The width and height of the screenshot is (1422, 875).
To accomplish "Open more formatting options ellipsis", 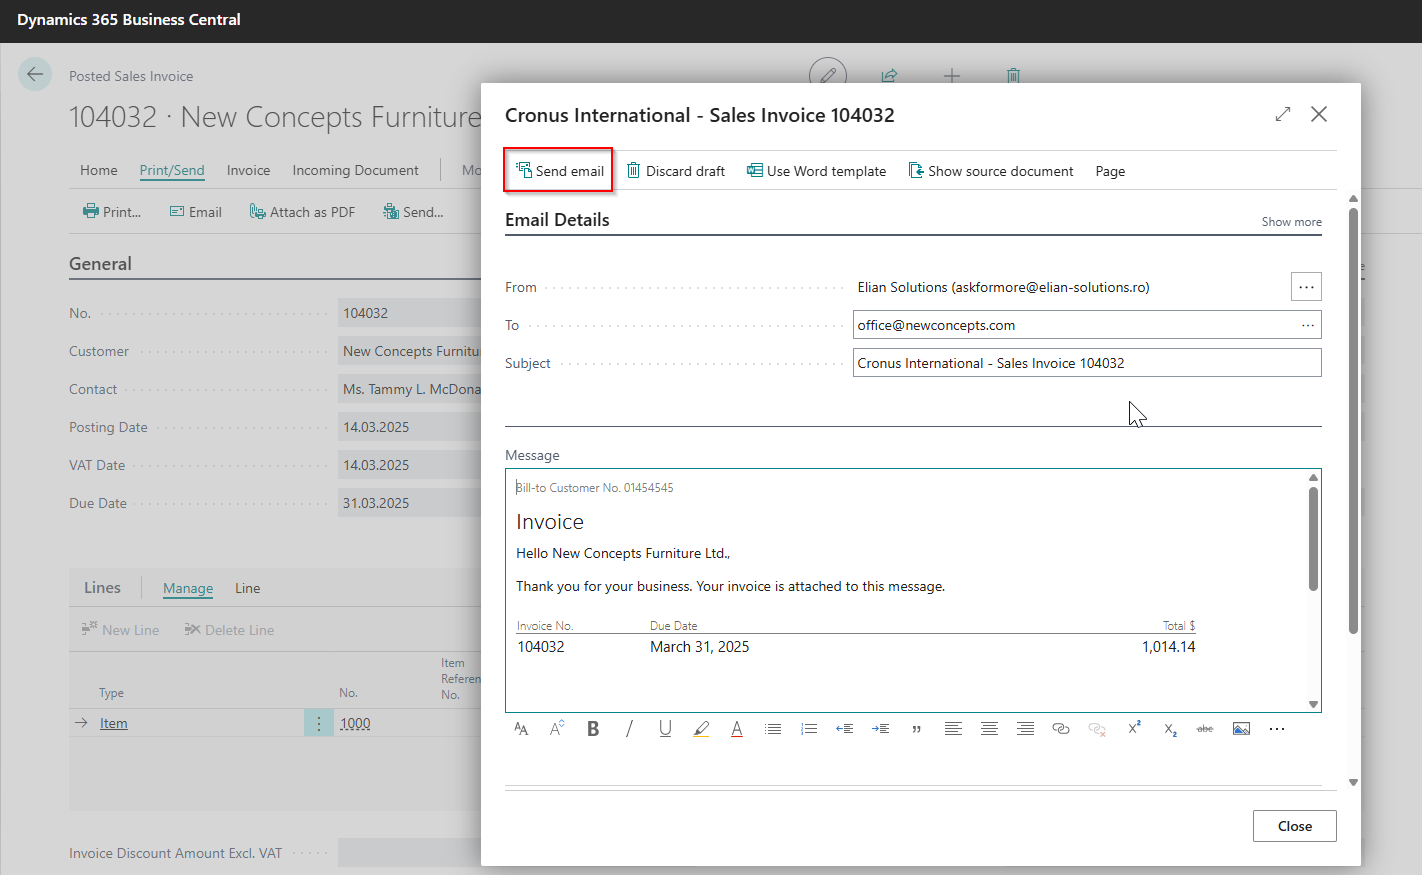I will click(1277, 729).
